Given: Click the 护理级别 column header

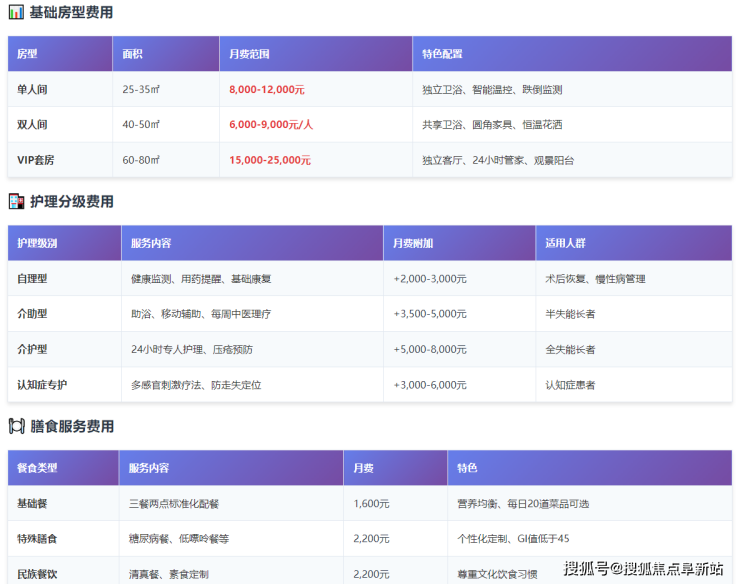Looking at the screenshot, I should pos(37,243).
